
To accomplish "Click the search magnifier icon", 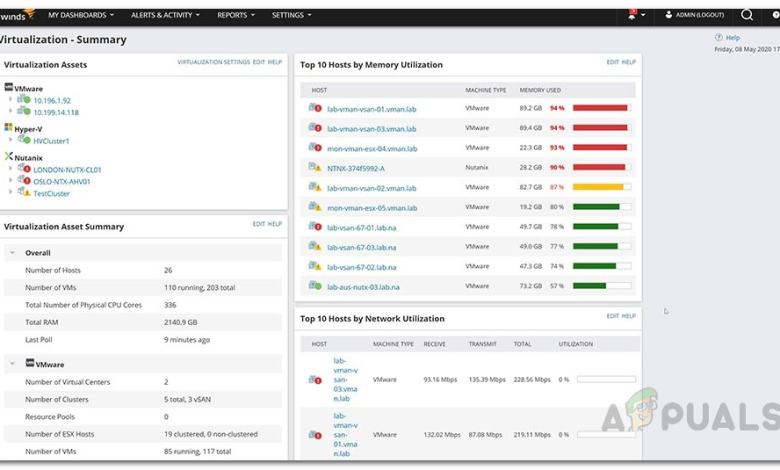I will coord(746,15).
